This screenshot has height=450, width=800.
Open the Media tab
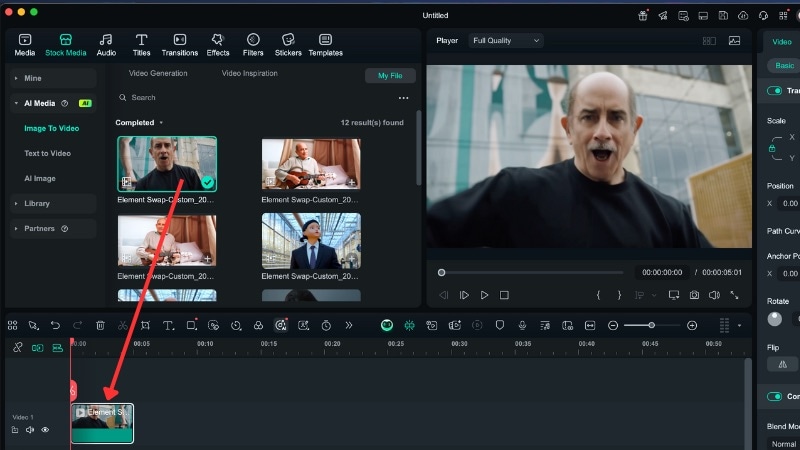coord(24,45)
